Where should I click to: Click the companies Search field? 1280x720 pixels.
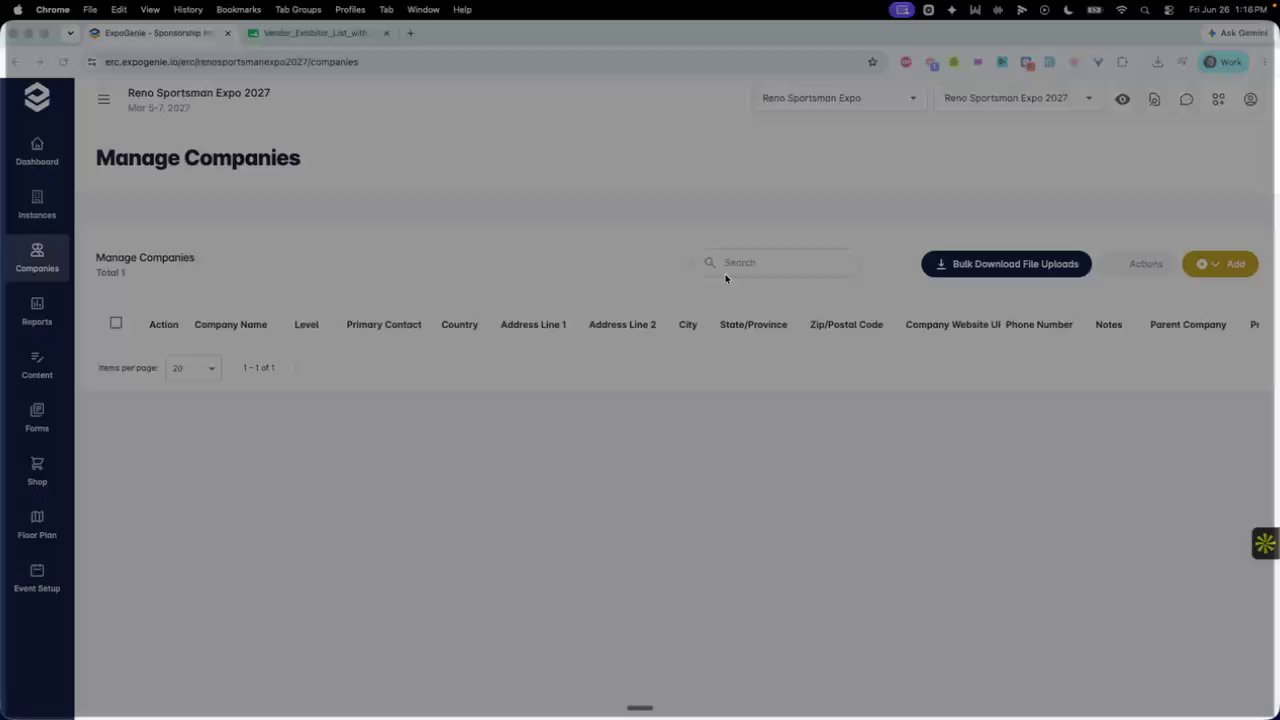[x=780, y=263]
